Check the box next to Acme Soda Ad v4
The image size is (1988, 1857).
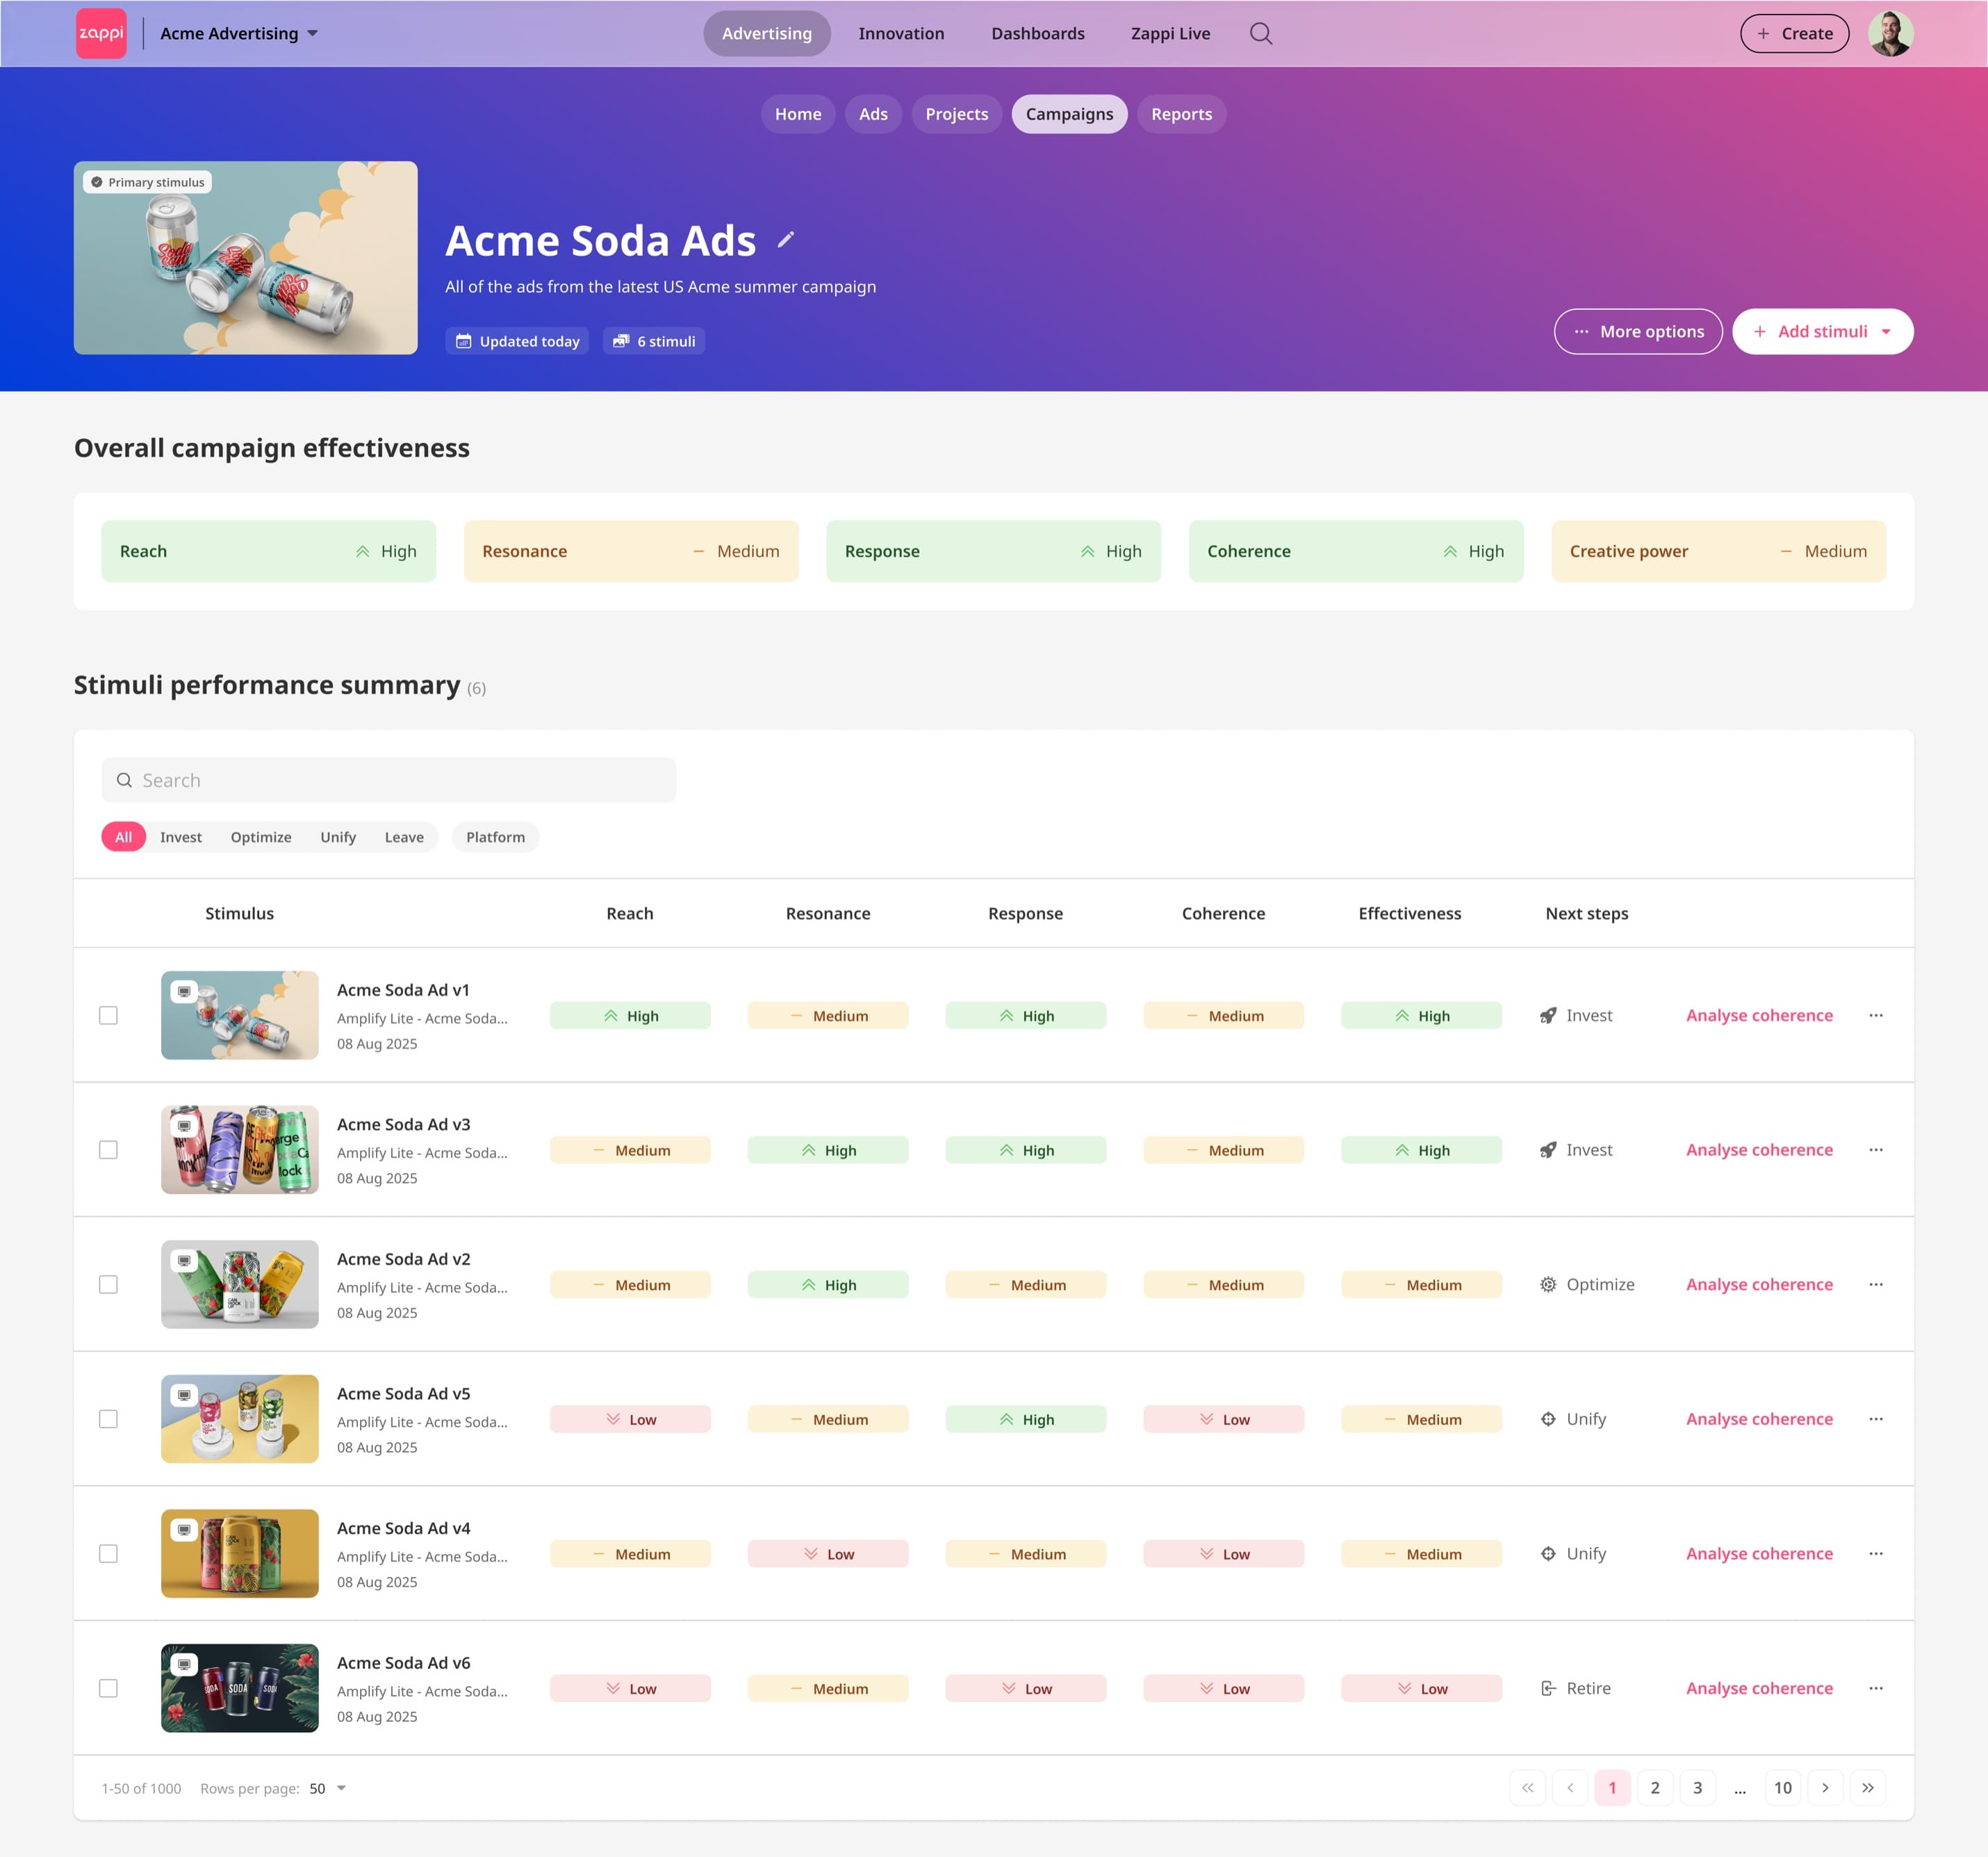coord(109,1553)
